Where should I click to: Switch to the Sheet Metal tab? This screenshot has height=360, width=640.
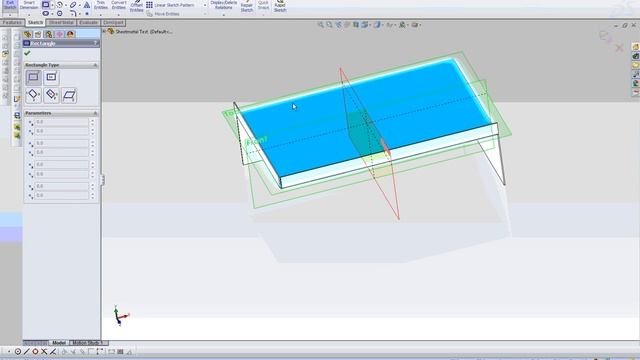(61, 22)
